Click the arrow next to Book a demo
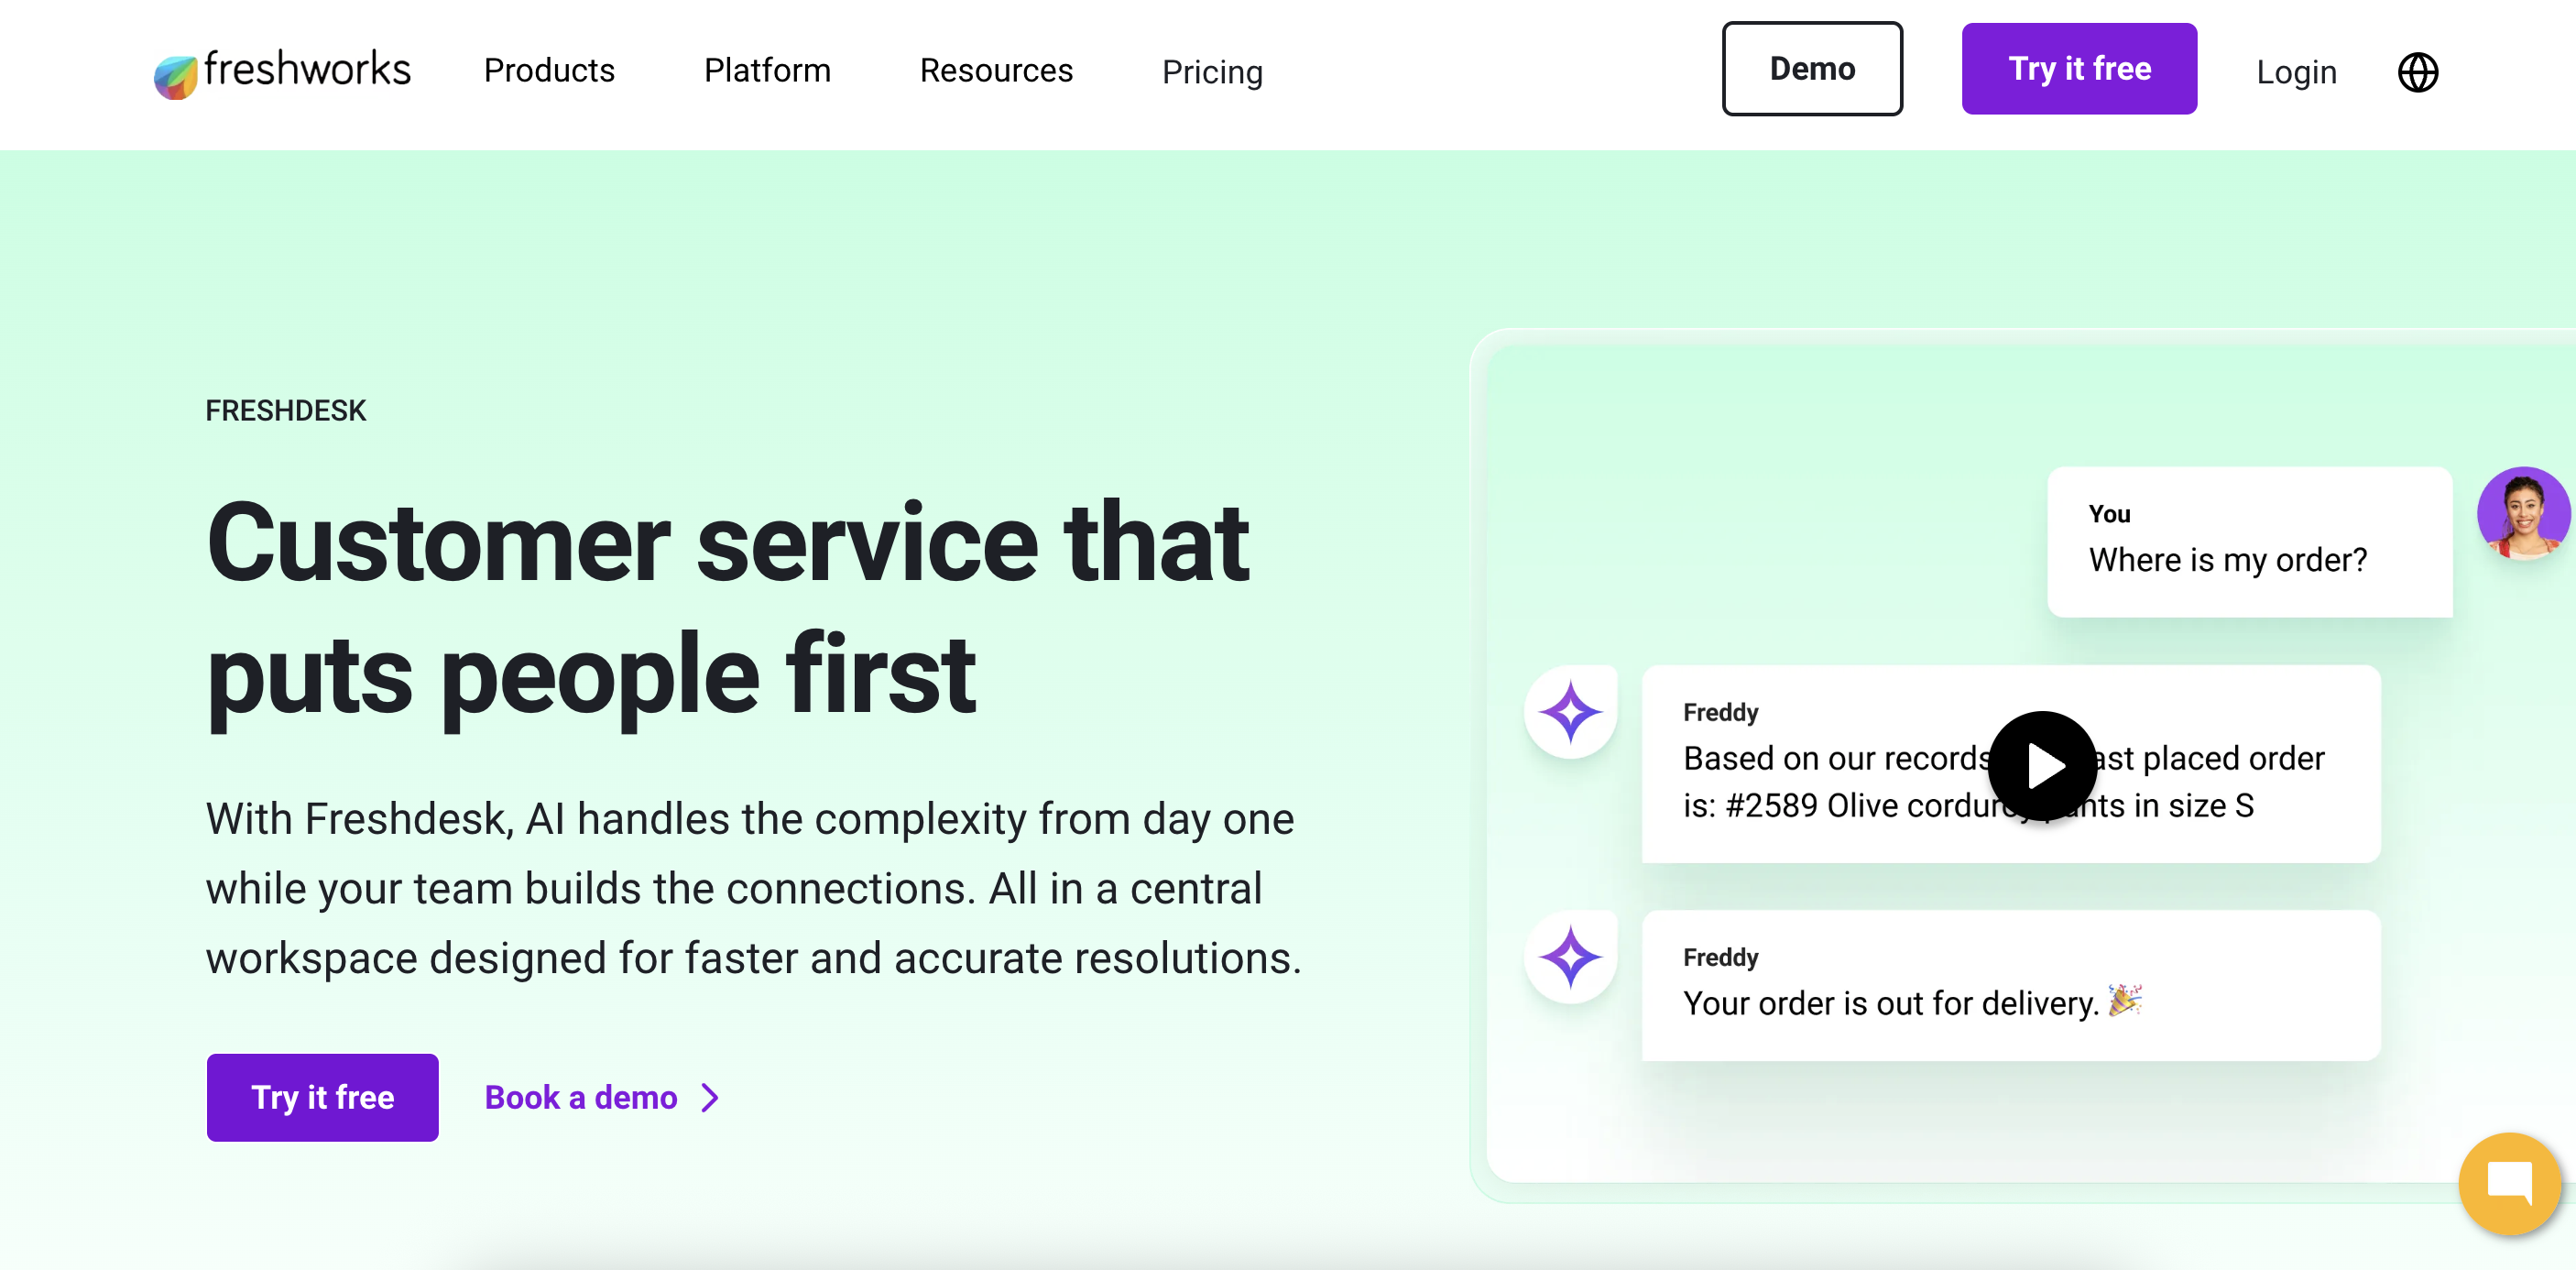Image resolution: width=2576 pixels, height=1270 pixels. click(x=710, y=1097)
